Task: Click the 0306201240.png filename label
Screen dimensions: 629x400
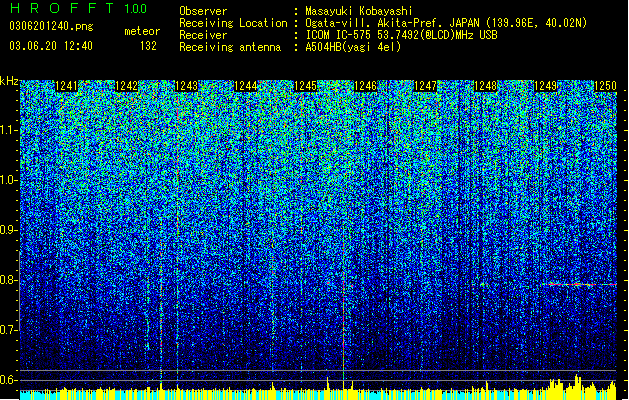Action: [x=51, y=26]
